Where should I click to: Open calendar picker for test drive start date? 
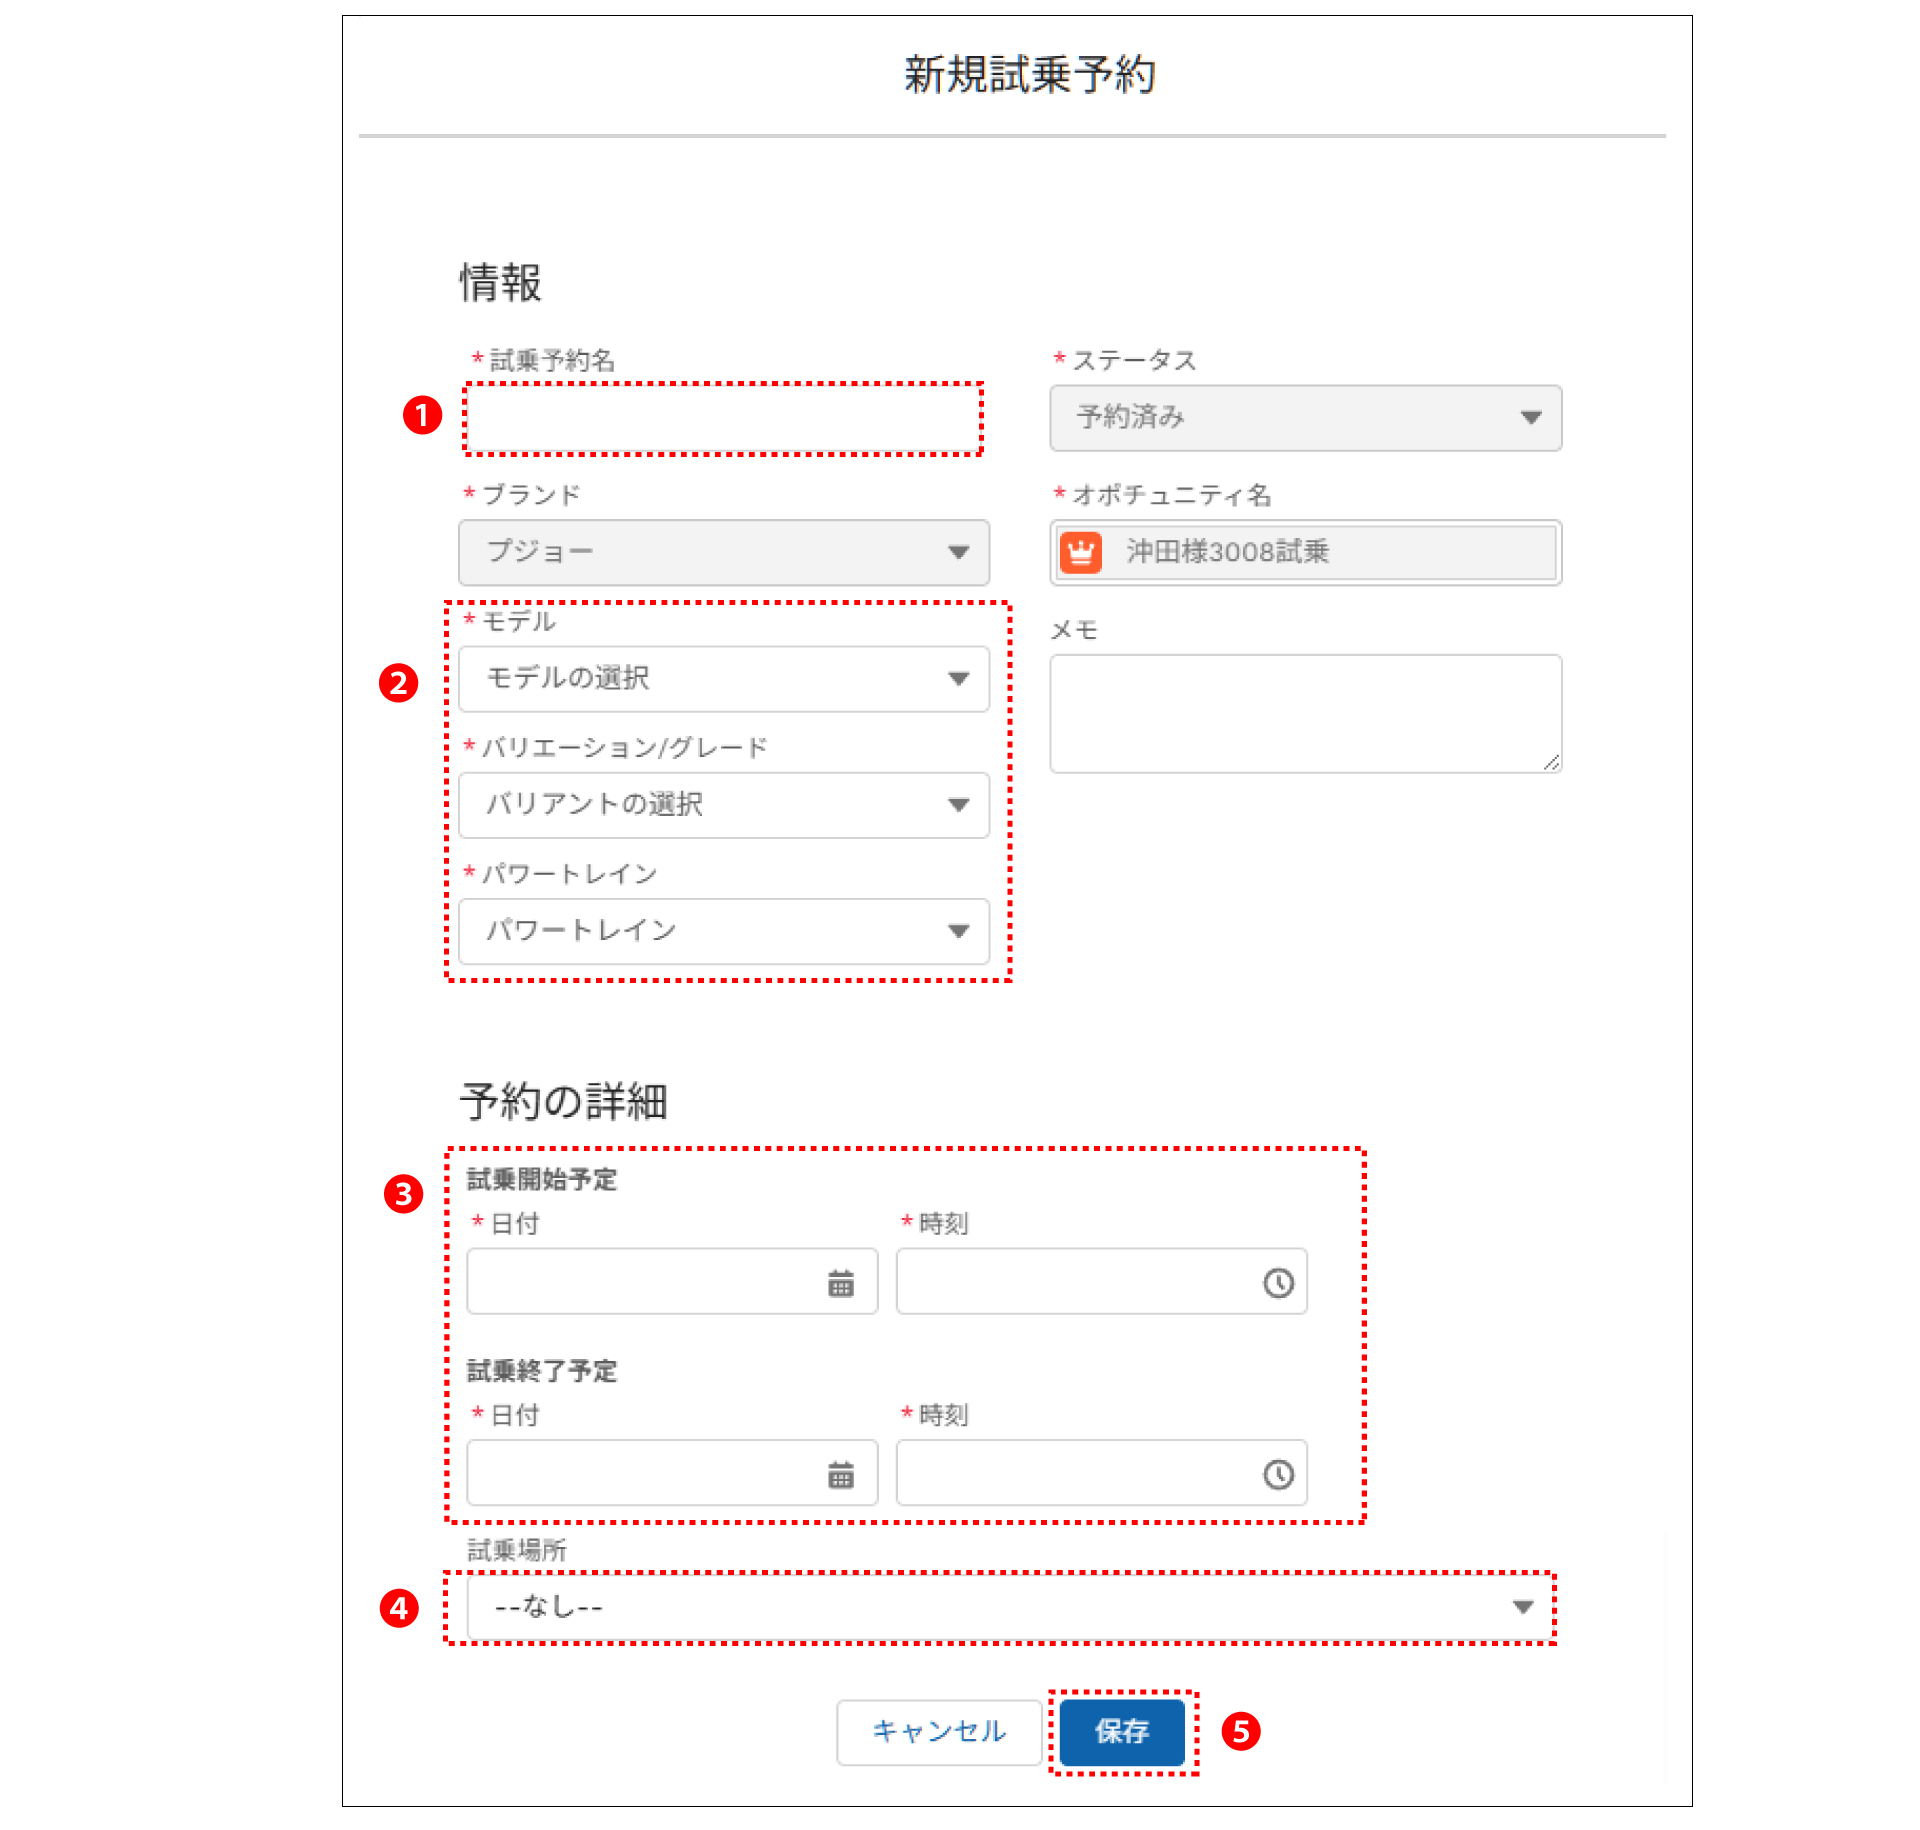click(x=840, y=1283)
